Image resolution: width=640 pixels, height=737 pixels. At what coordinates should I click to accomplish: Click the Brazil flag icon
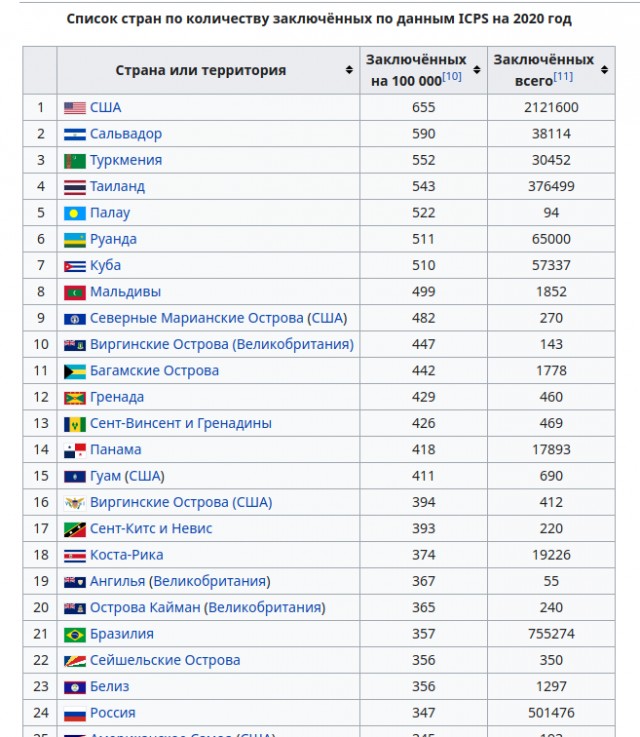coord(75,635)
